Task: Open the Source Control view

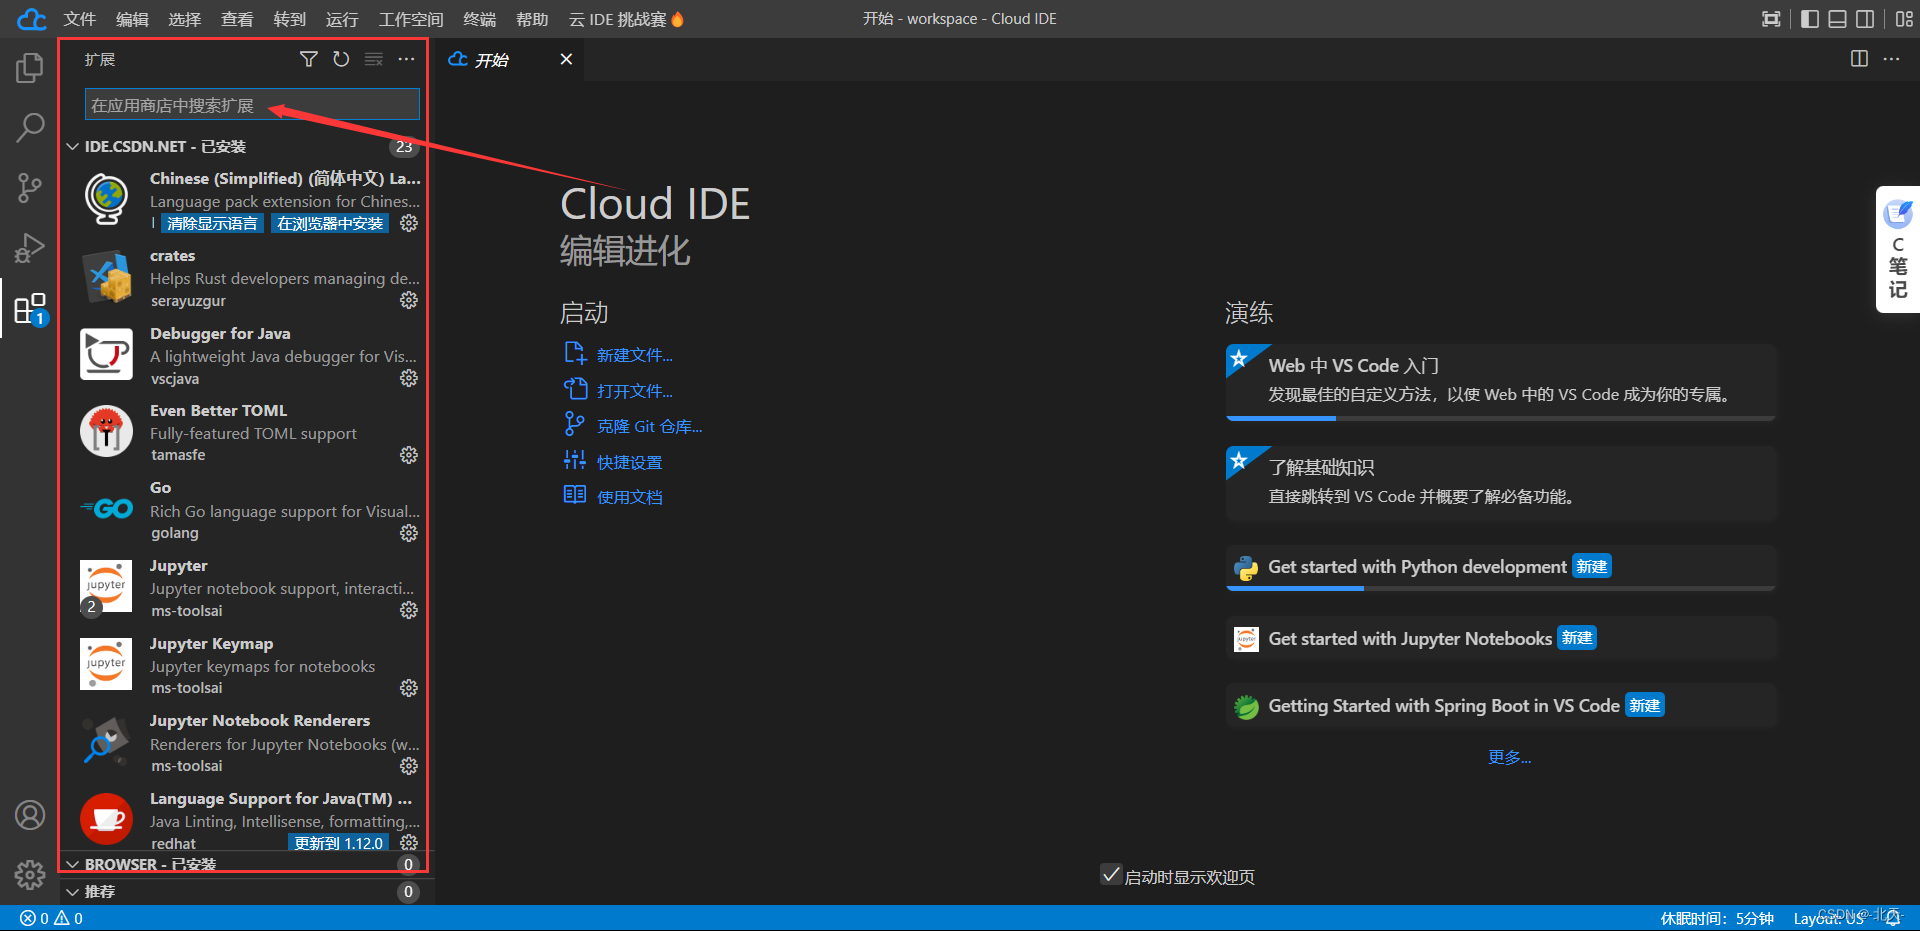Action: pyautogui.click(x=30, y=187)
